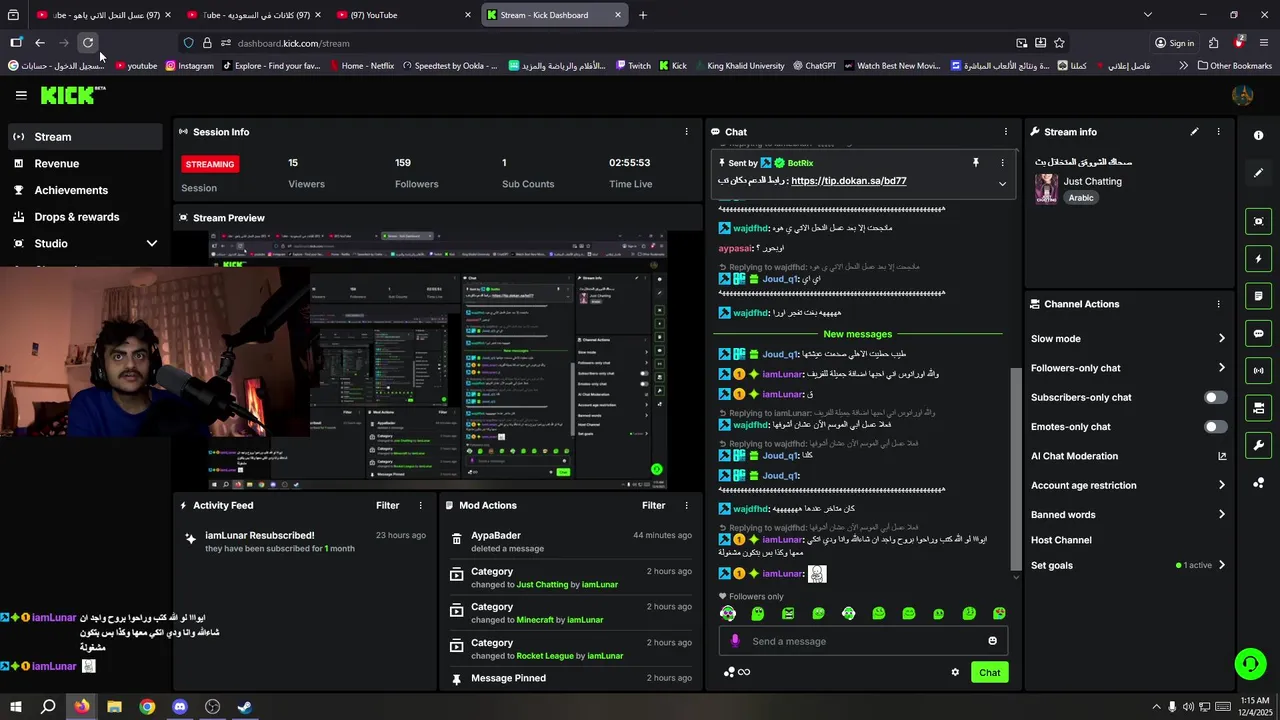1280x720 pixels.
Task: Unpin the BotRix pinned message
Action: 976,162
